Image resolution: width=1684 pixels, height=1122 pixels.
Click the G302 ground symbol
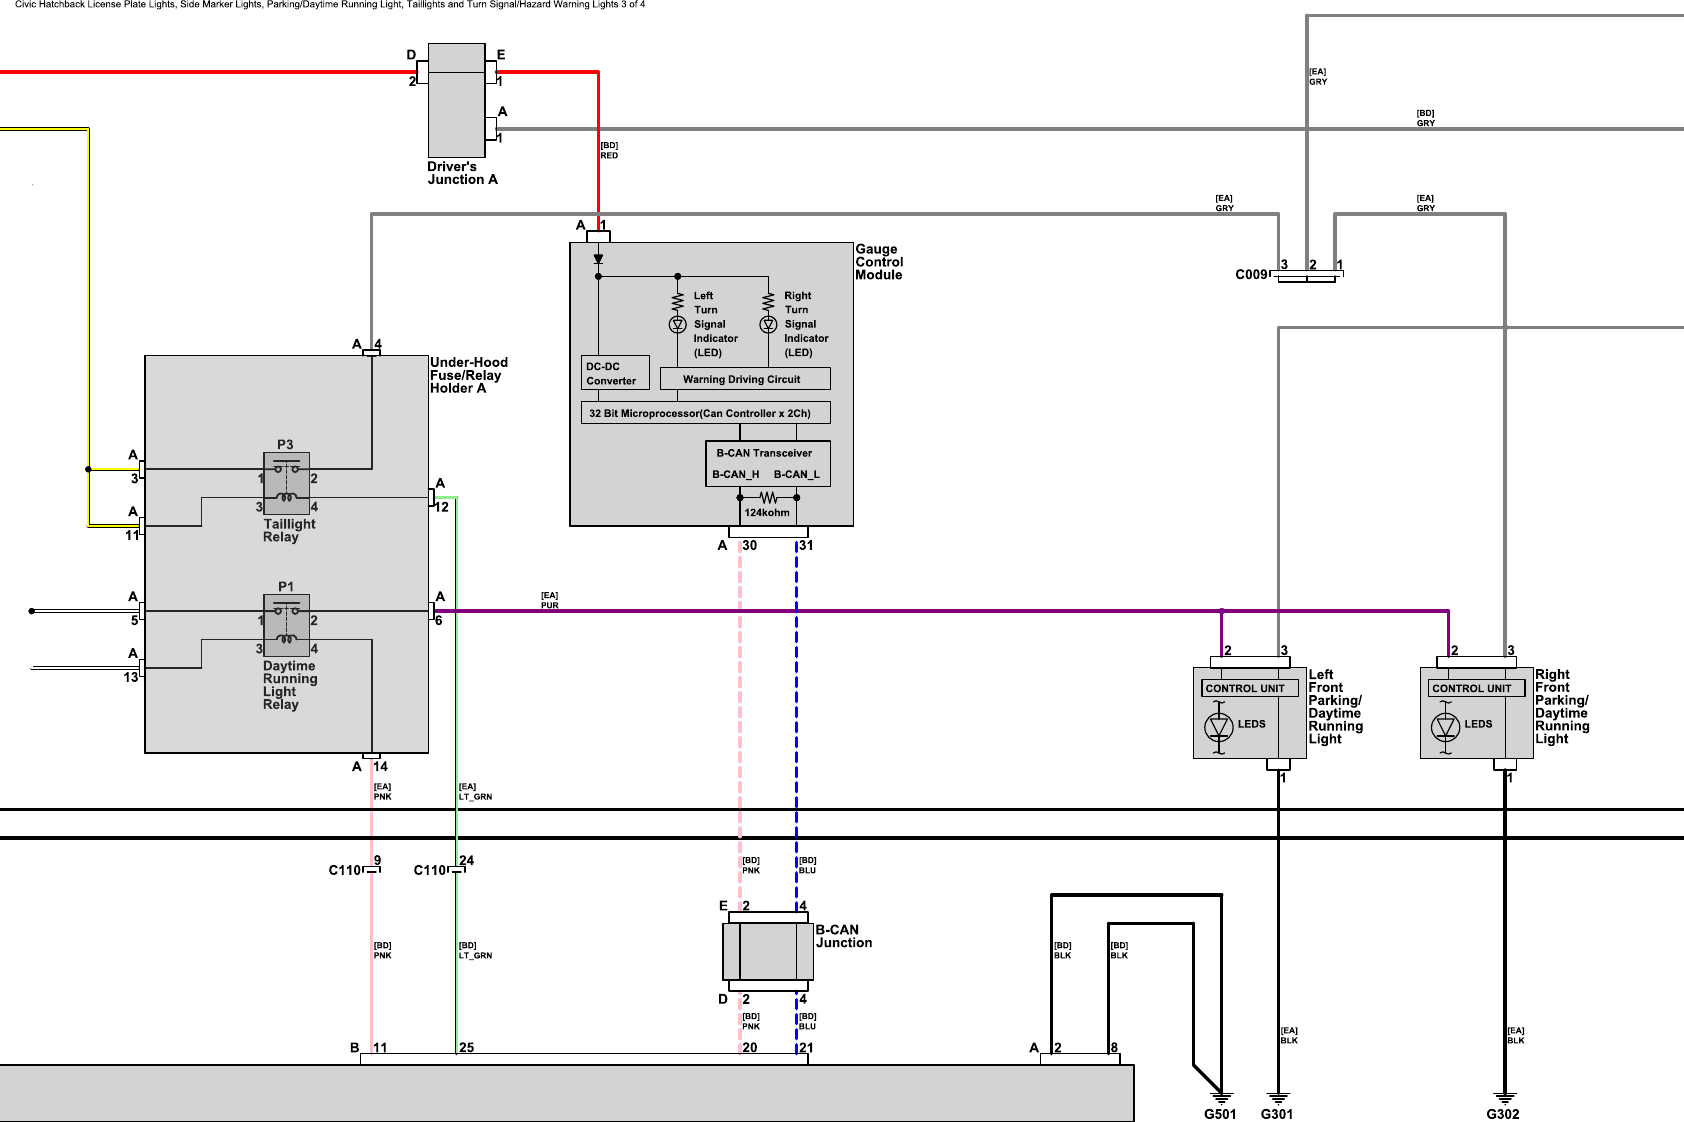[1503, 1095]
